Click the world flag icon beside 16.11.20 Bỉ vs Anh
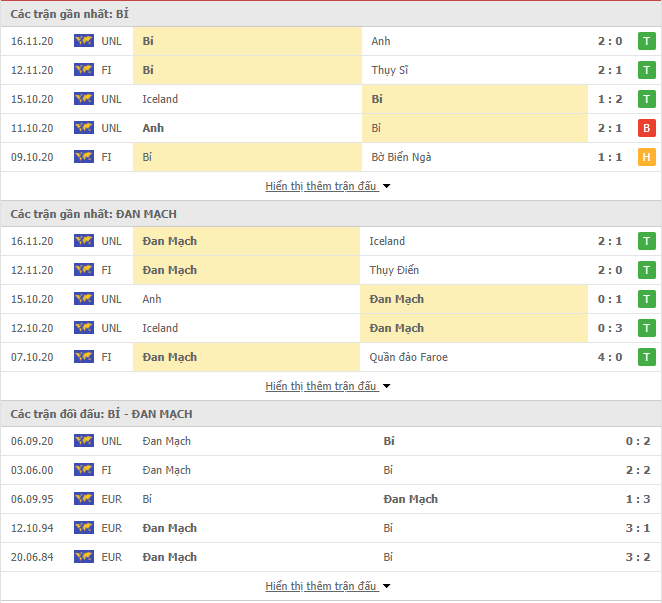The width and height of the screenshot is (662, 603). 84,41
